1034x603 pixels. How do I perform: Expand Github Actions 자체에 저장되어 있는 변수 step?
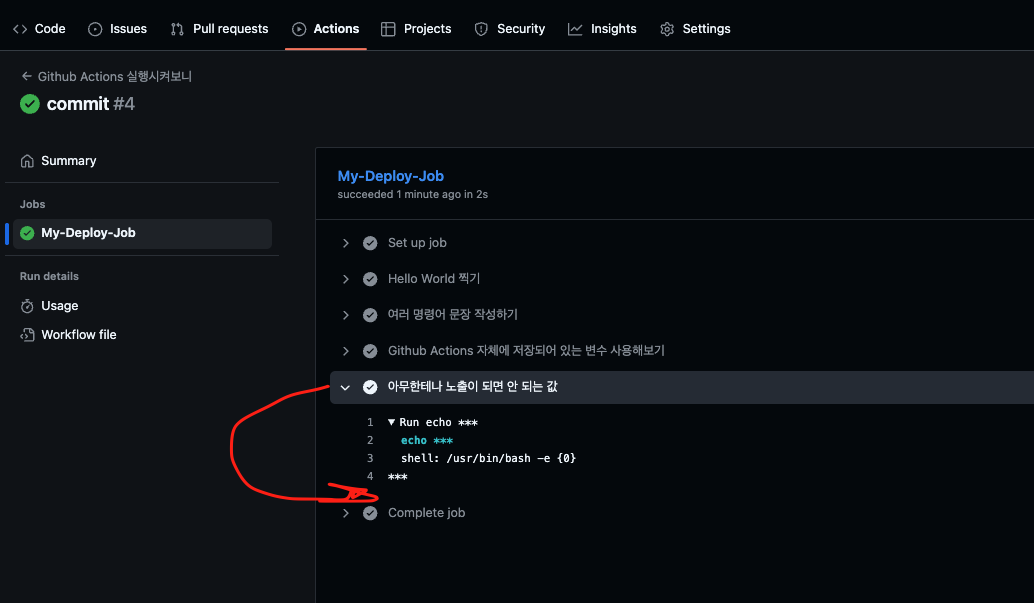pos(346,351)
